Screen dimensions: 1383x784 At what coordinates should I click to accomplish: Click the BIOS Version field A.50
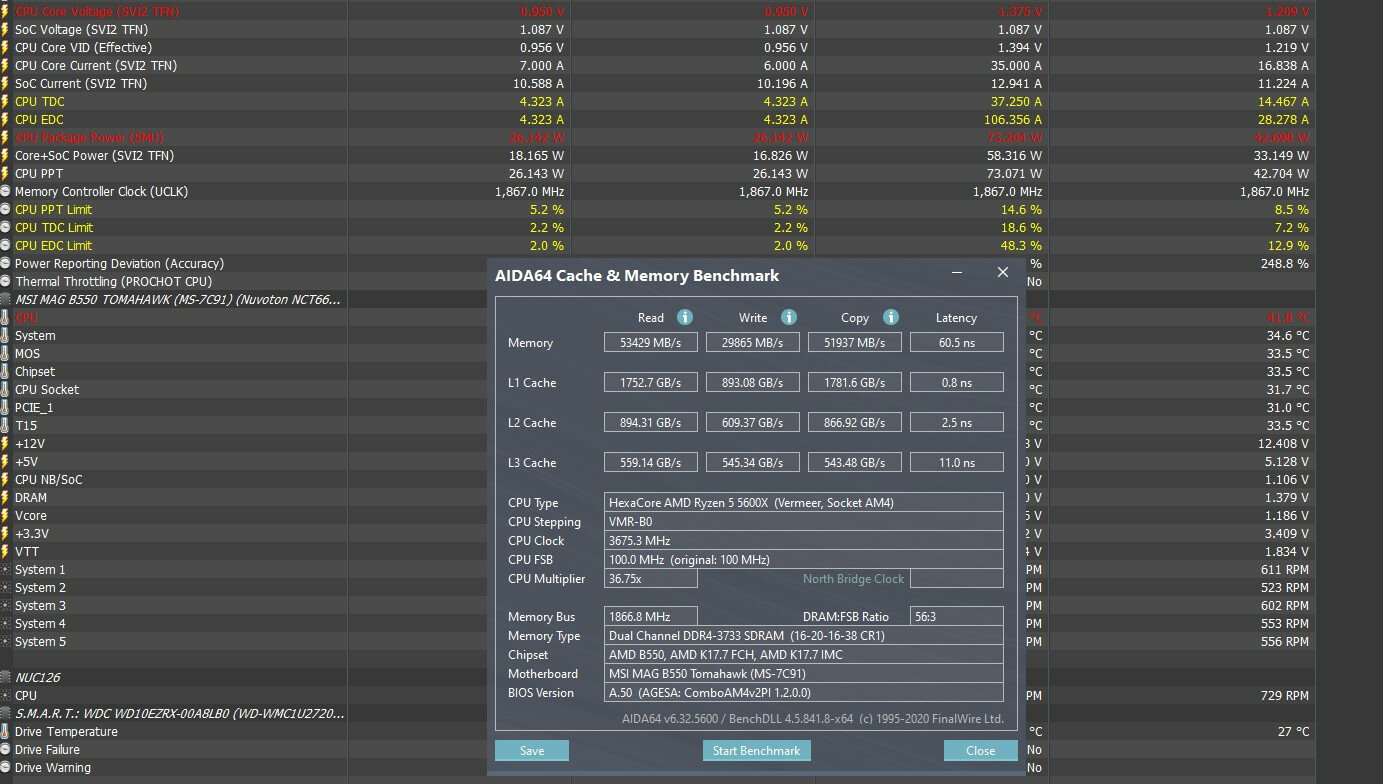(804, 693)
